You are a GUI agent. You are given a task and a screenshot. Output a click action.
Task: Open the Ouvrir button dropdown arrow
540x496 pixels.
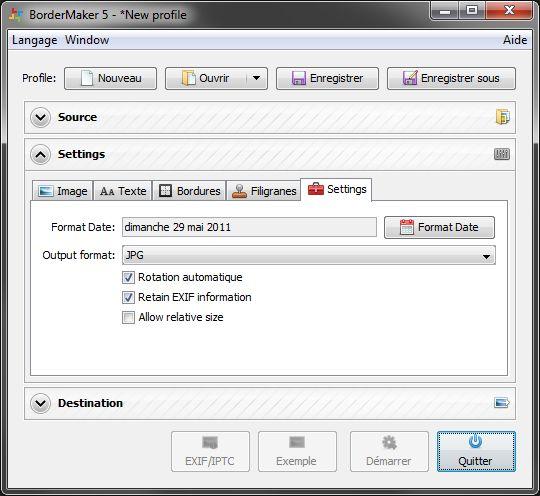click(256, 78)
